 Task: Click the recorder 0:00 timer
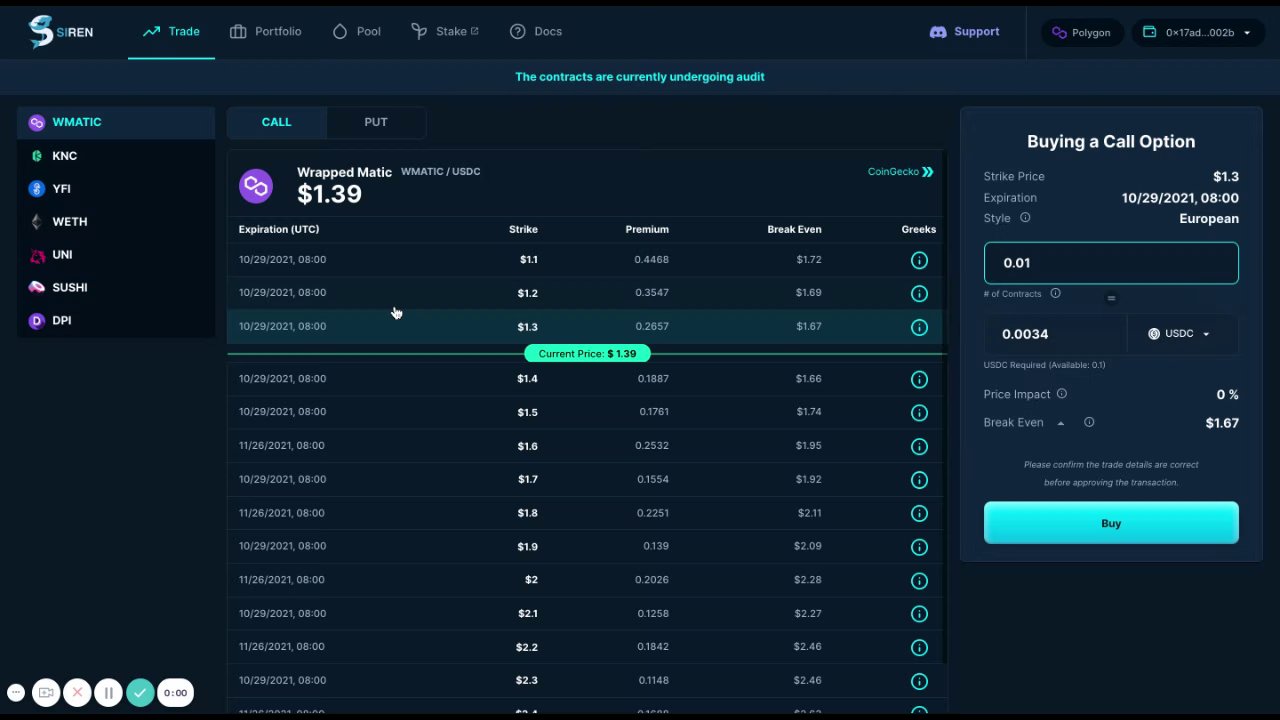point(176,692)
